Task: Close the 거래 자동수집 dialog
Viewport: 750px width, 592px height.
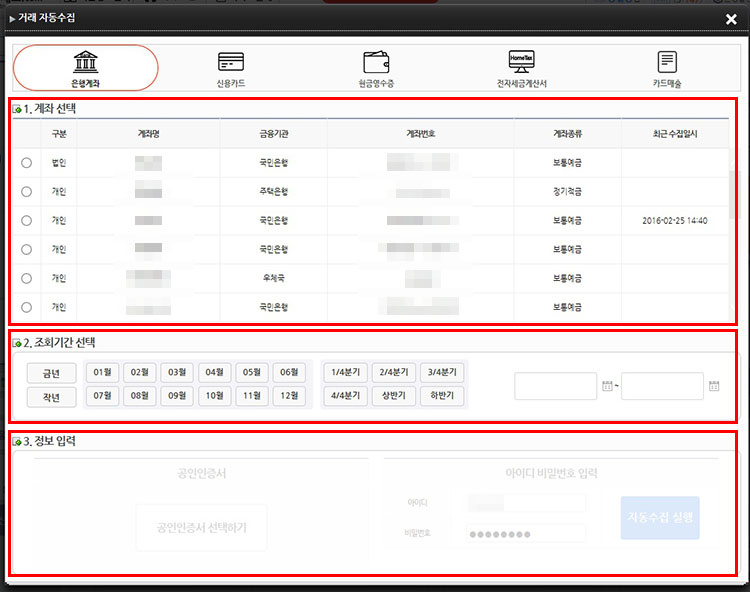Action: click(731, 19)
